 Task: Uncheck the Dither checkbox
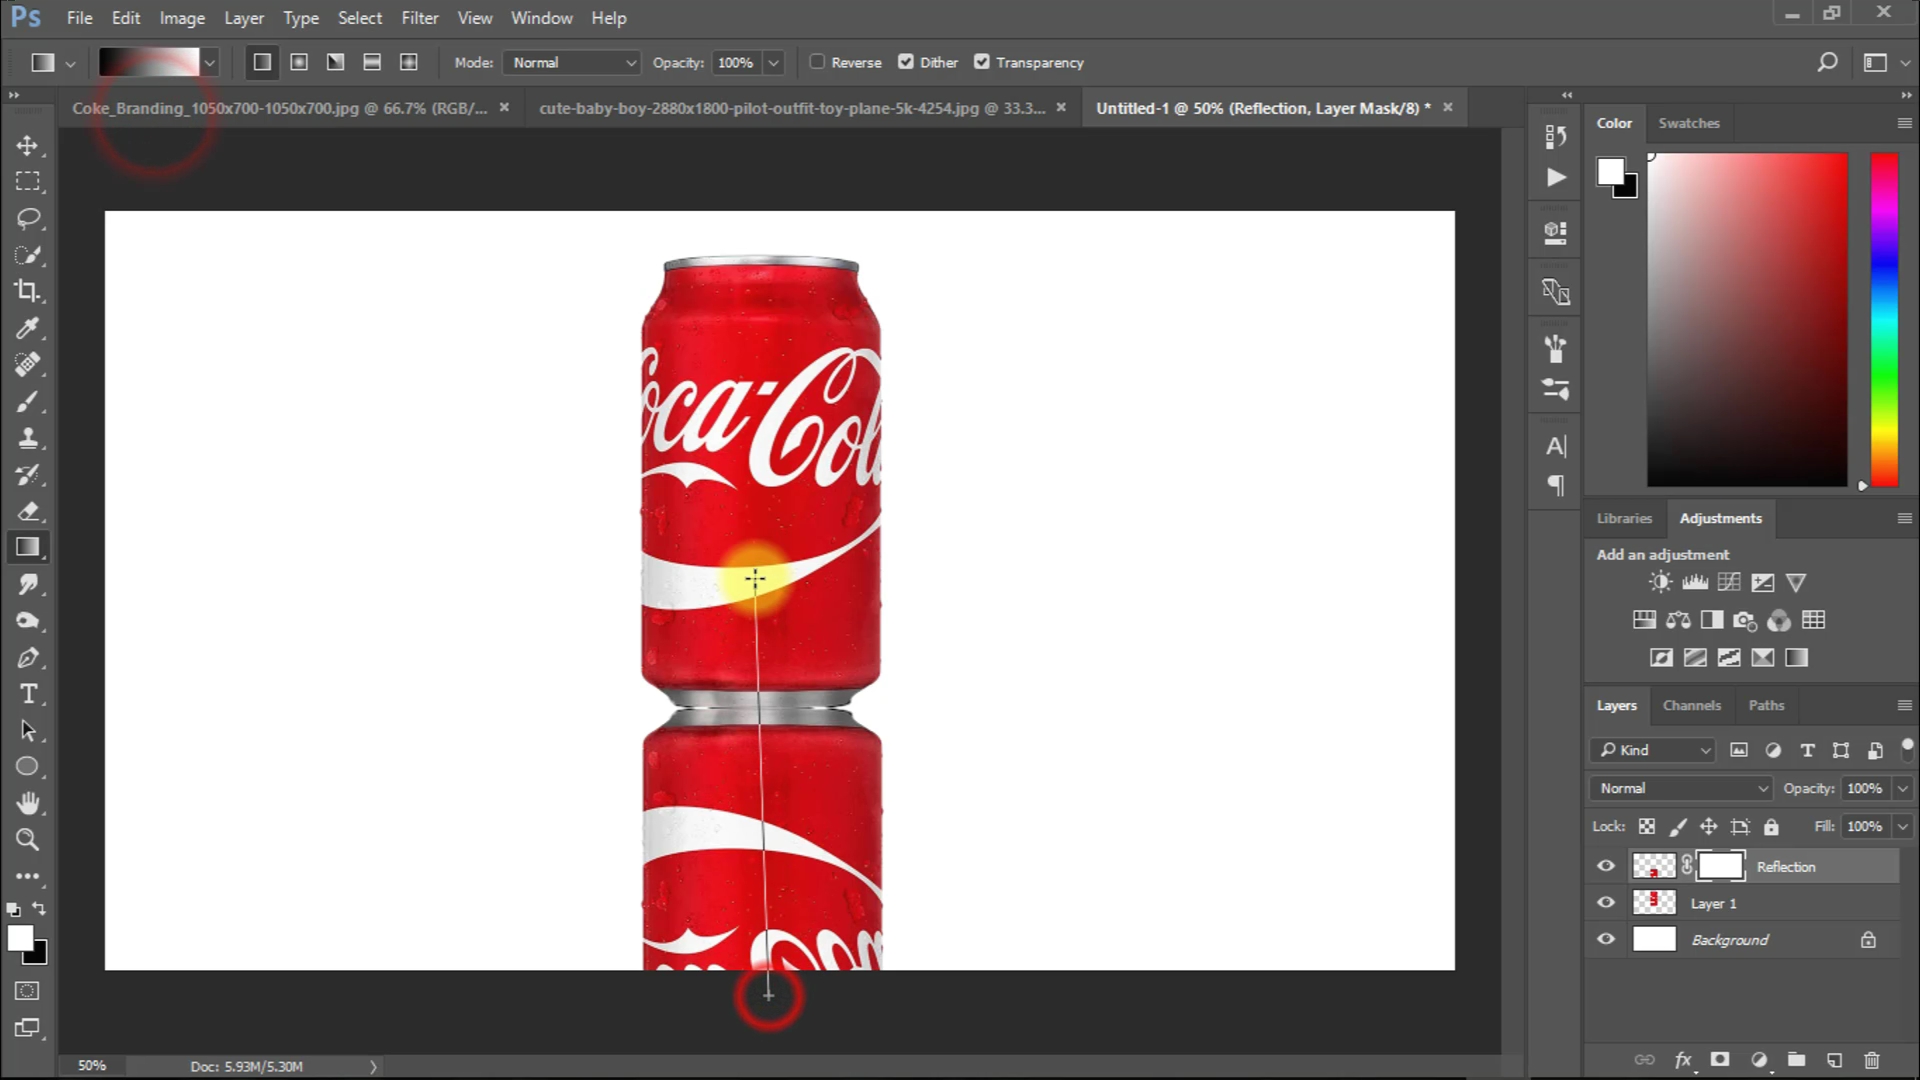[x=906, y=62]
